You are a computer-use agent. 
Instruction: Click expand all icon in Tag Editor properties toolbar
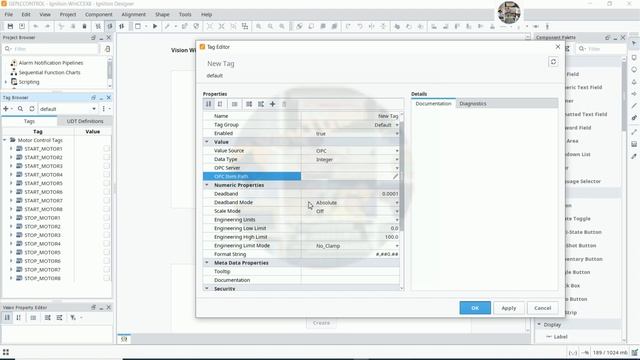click(249, 104)
